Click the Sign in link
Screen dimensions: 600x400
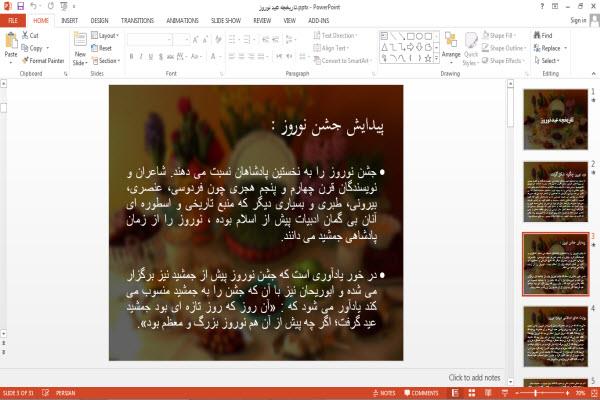pyautogui.click(x=578, y=20)
